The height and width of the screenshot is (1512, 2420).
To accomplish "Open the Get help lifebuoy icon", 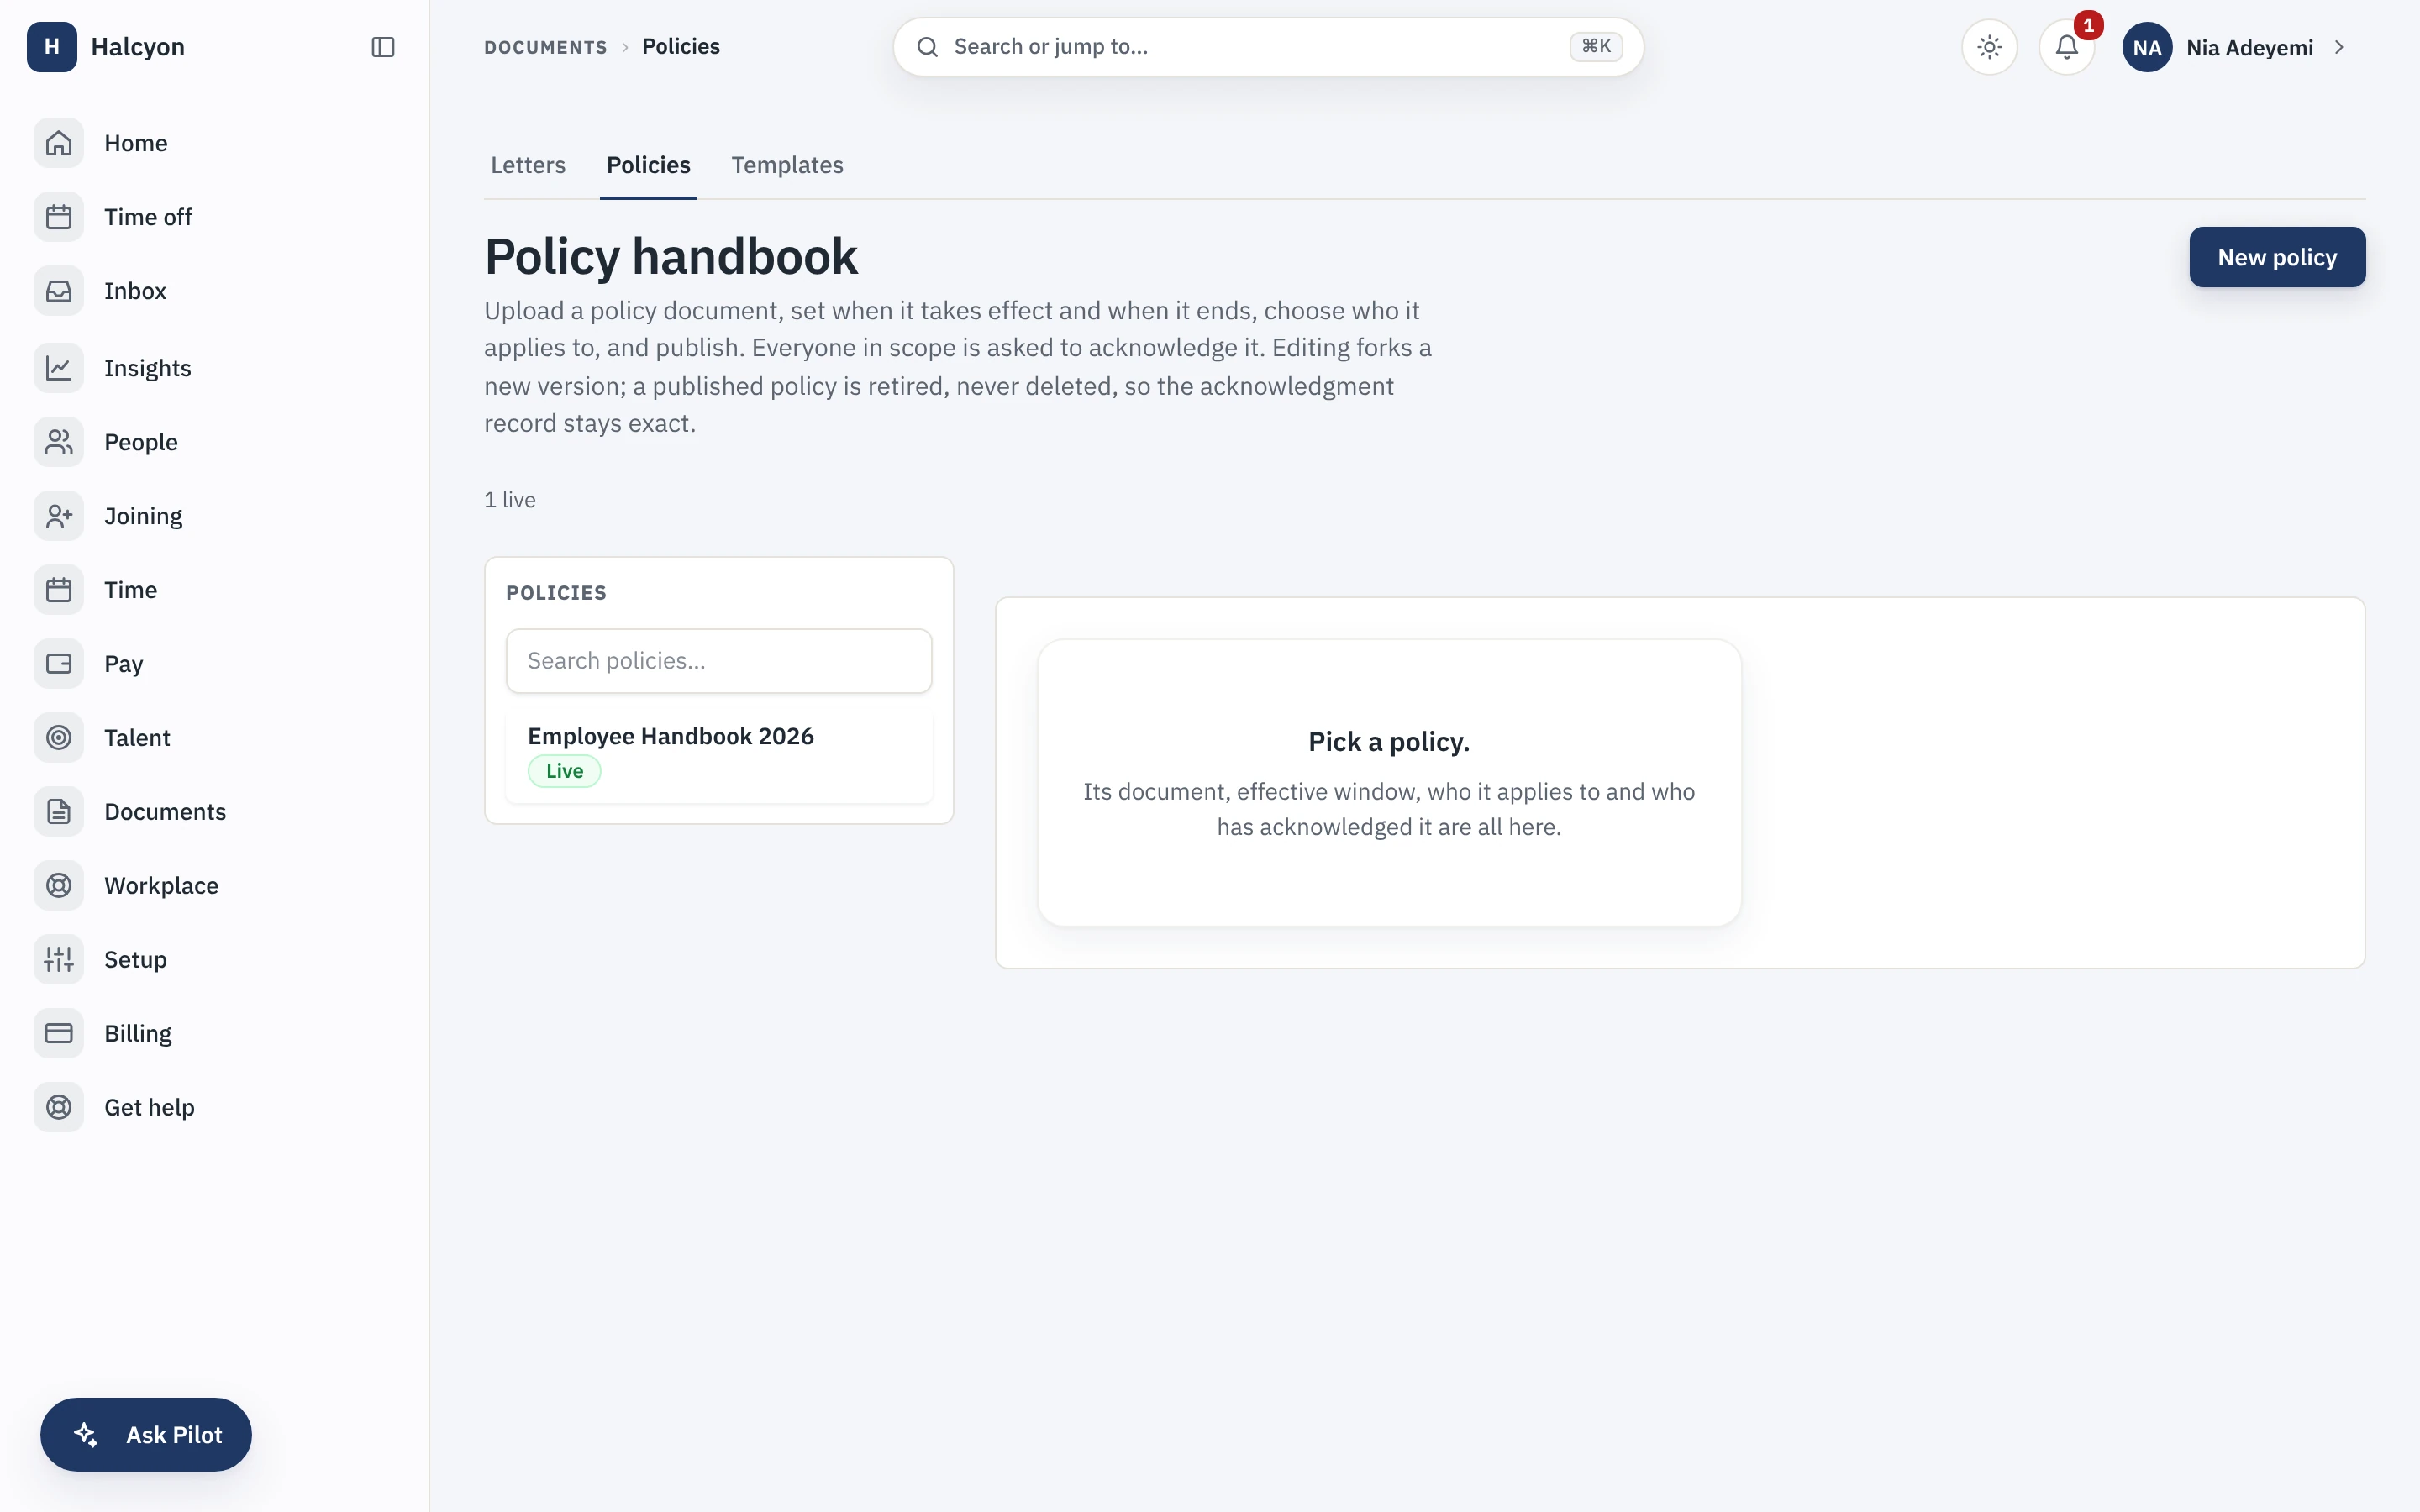I will point(59,1108).
